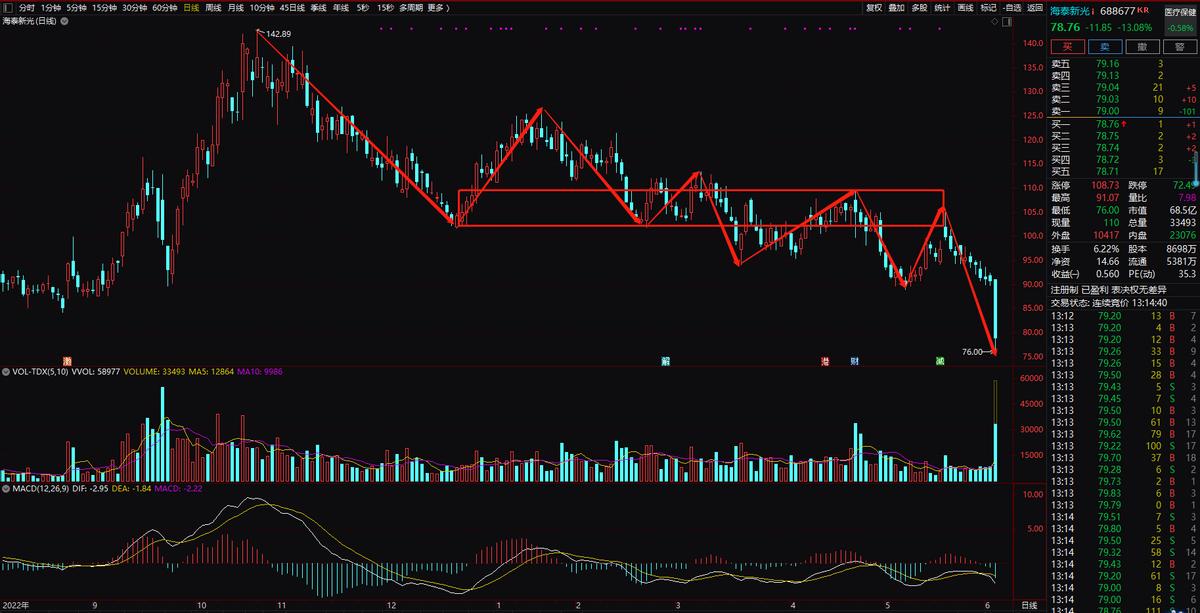Select the 10分钟 period
1200x613 pixels.
pyautogui.click(x=262, y=7)
